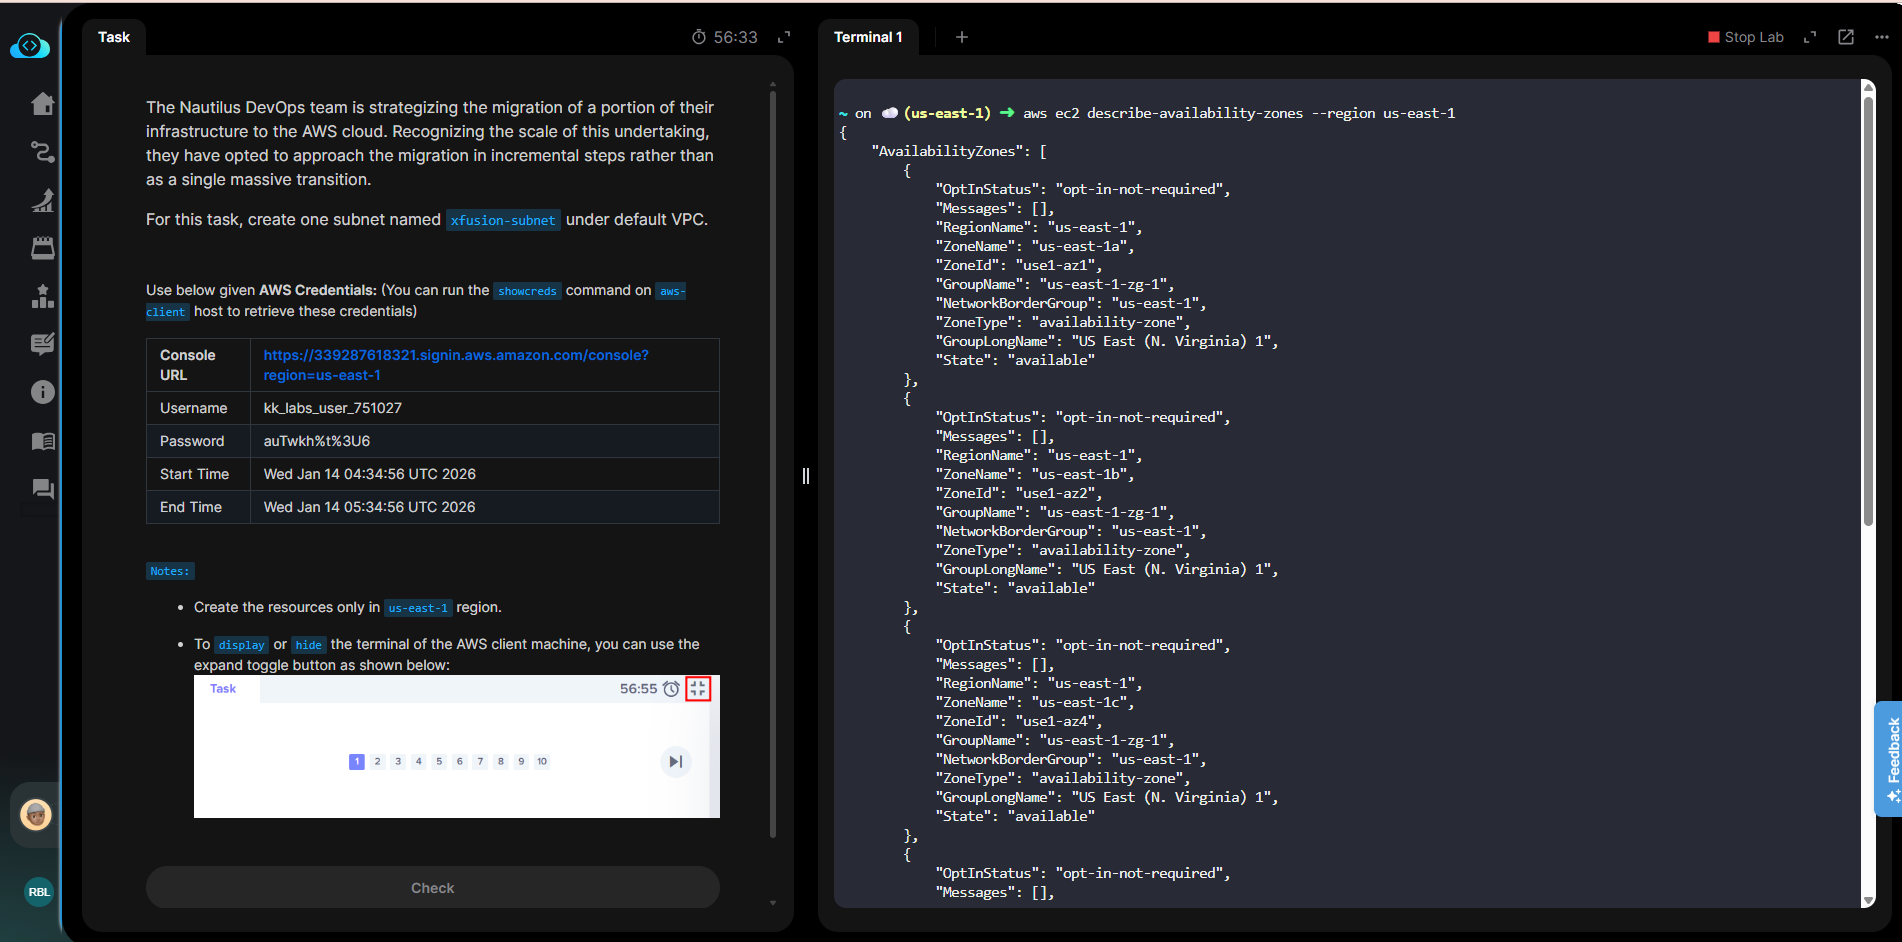Viewport: 1902px width, 942px height.
Task: Open the learning paths route icon
Action: coord(42,152)
